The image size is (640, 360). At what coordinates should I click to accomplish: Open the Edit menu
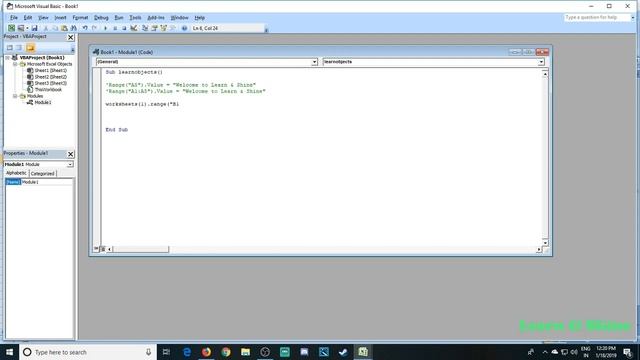coord(28,18)
